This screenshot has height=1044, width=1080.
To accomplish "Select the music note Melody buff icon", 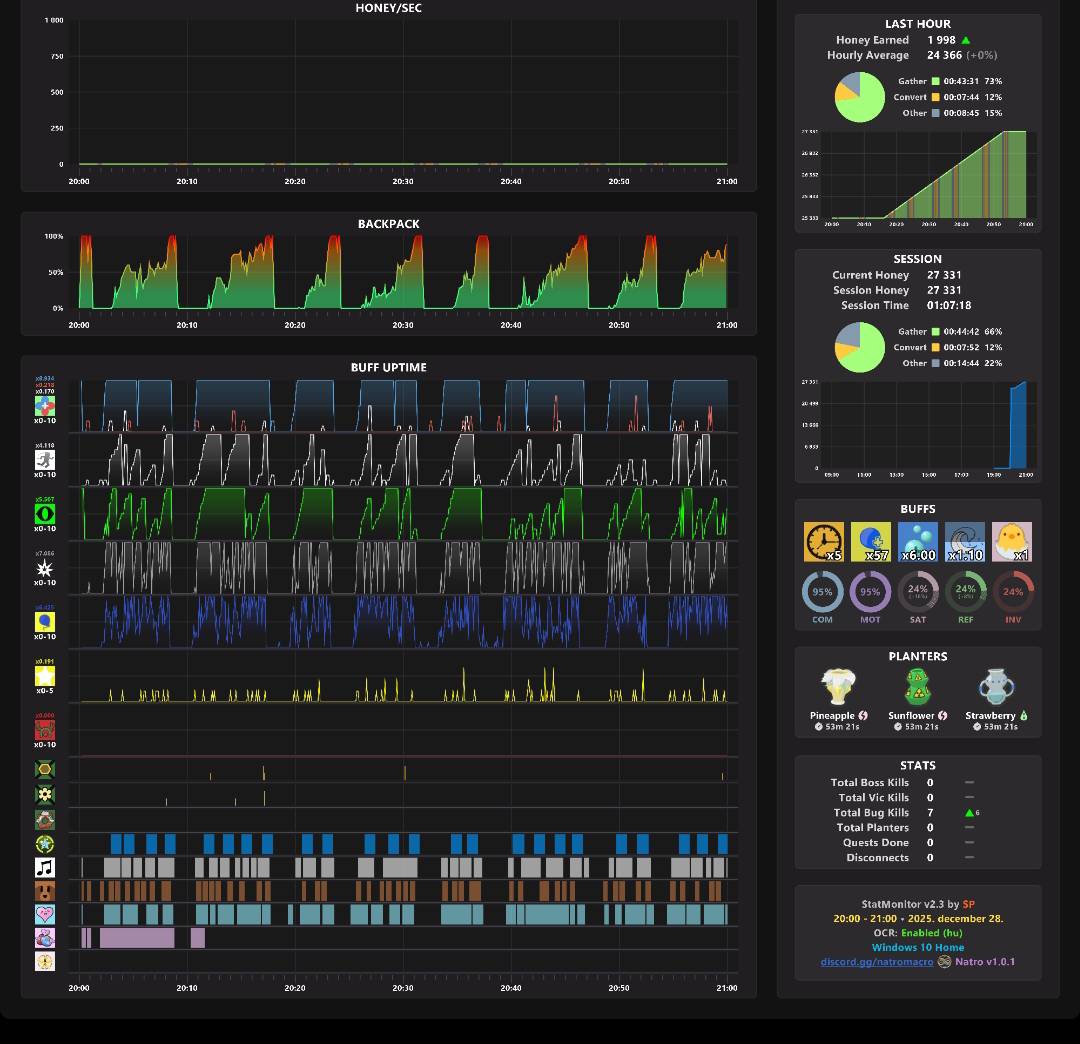I will [x=45, y=867].
